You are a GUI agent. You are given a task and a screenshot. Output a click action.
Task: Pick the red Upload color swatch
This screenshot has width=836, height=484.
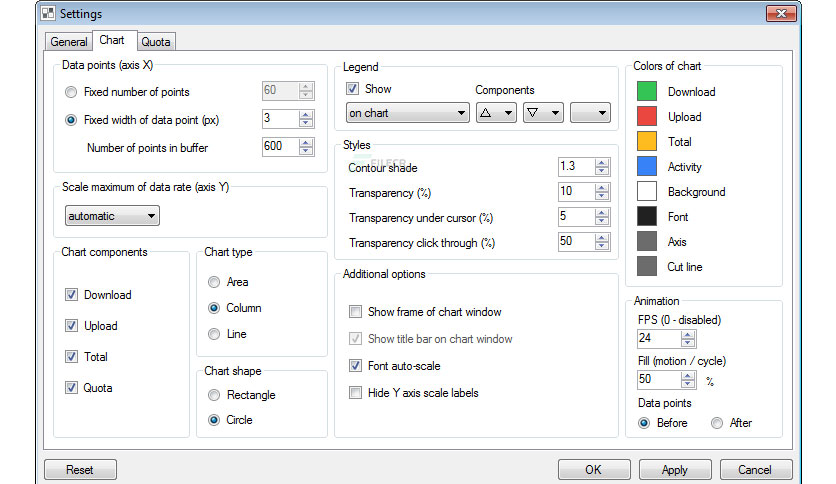click(x=647, y=116)
